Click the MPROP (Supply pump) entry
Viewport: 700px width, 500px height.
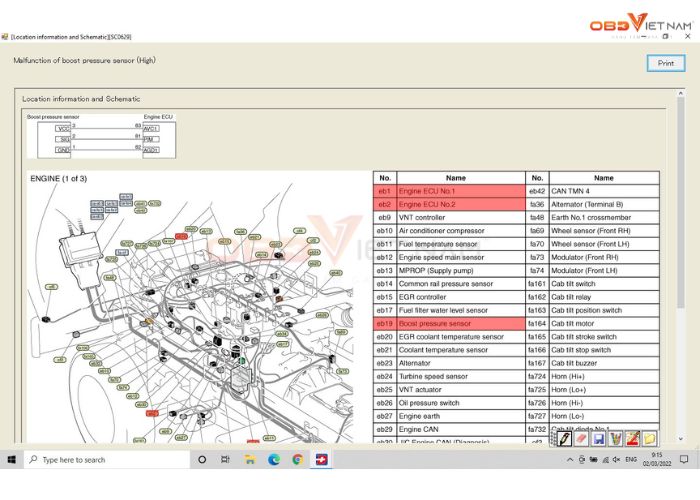(x=436, y=271)
